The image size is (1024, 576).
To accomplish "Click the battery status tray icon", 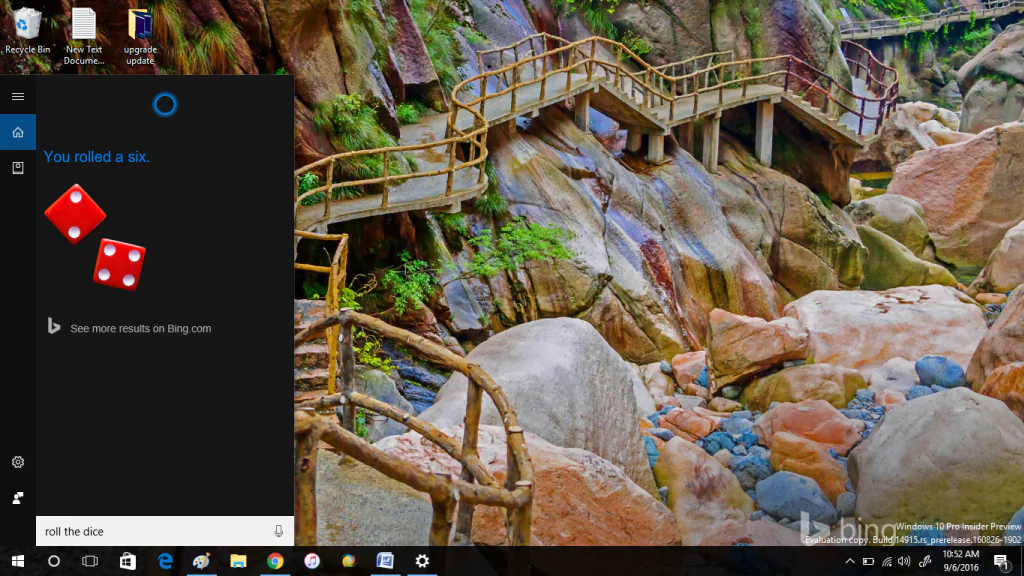I will 868,561.
